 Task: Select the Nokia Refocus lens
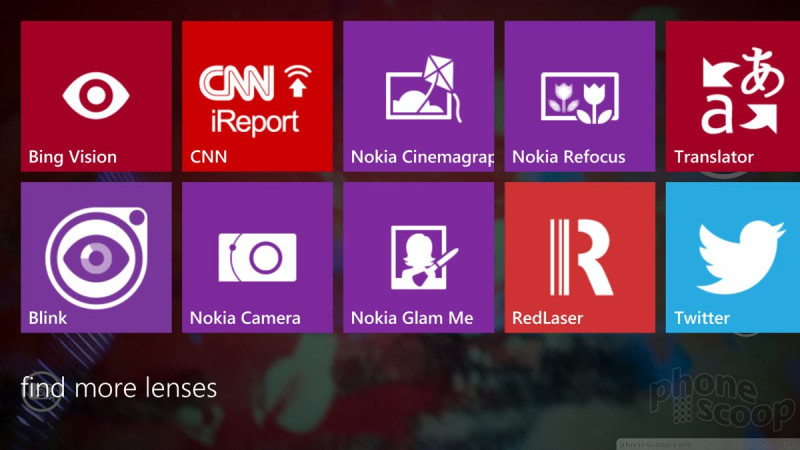pos(580,96)
